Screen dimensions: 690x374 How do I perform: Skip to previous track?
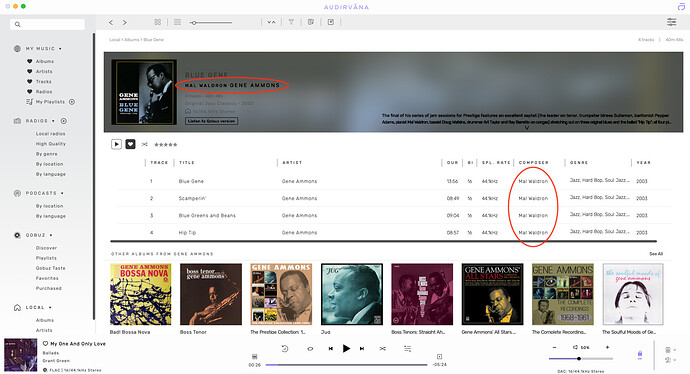click(x=330, y=348)
